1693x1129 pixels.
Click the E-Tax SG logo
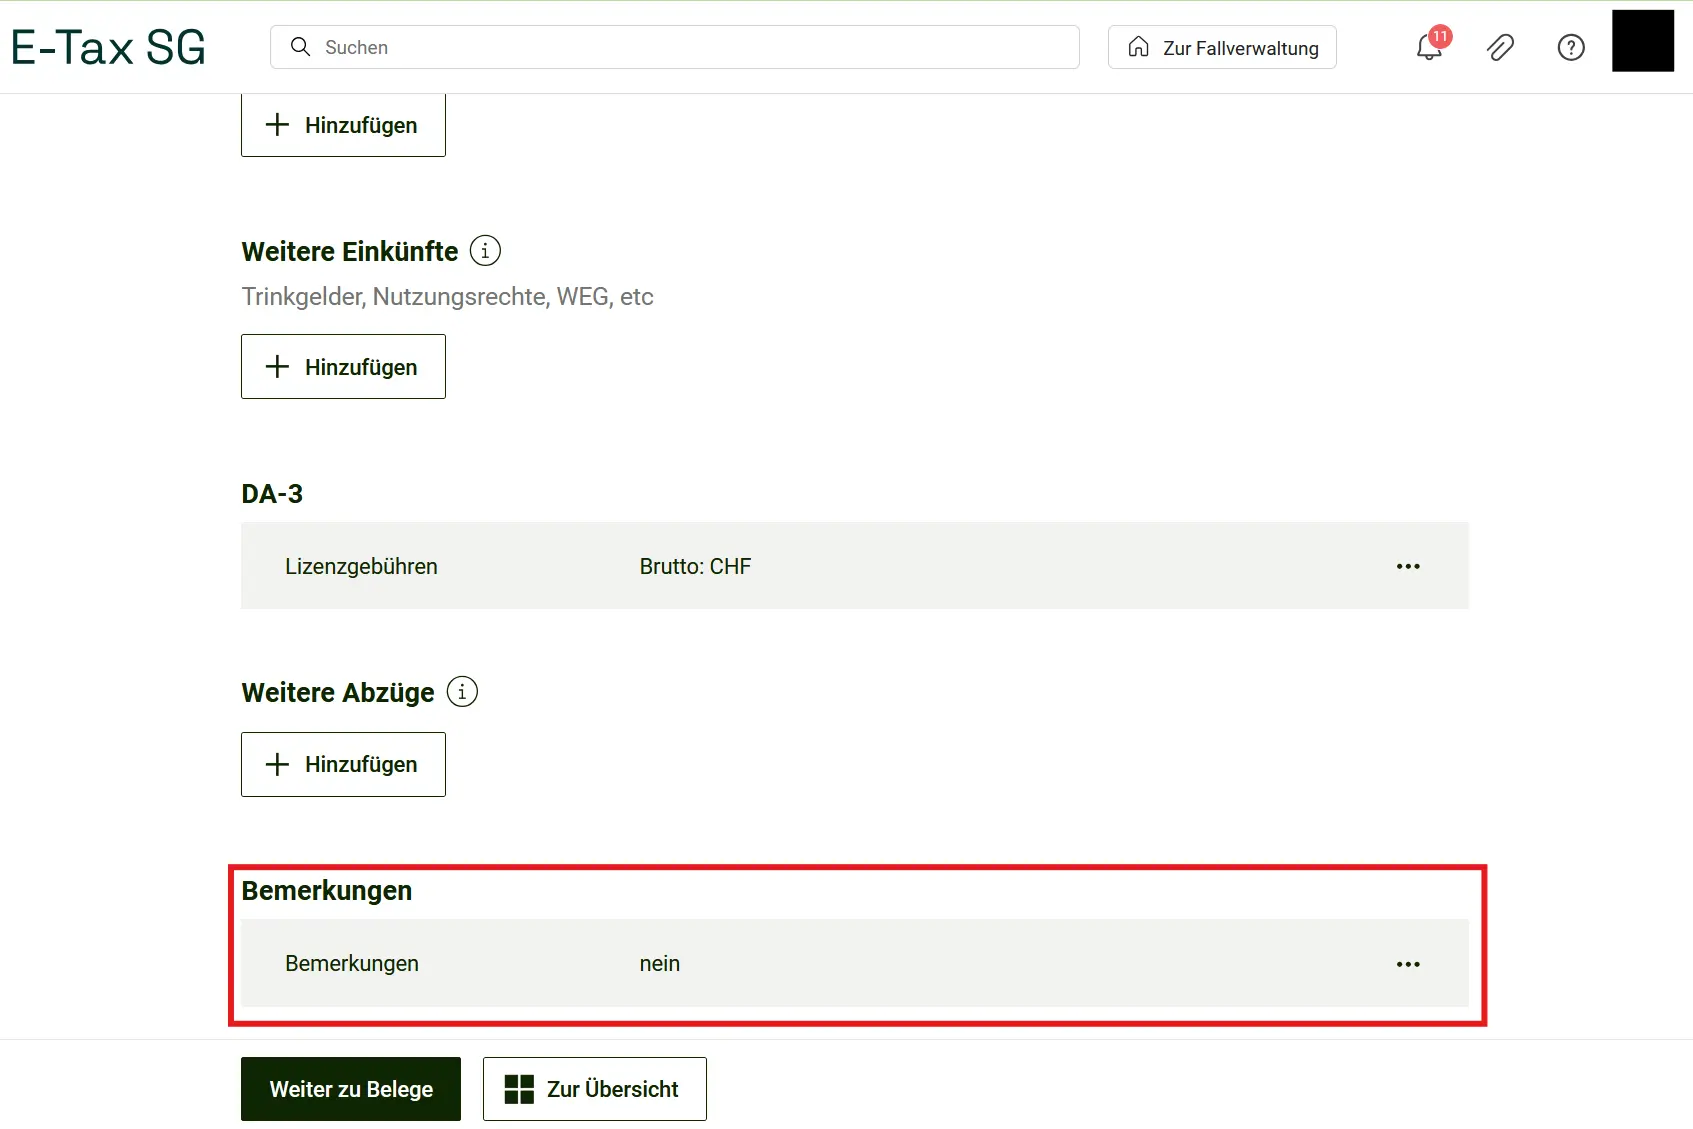pos(108,45)
